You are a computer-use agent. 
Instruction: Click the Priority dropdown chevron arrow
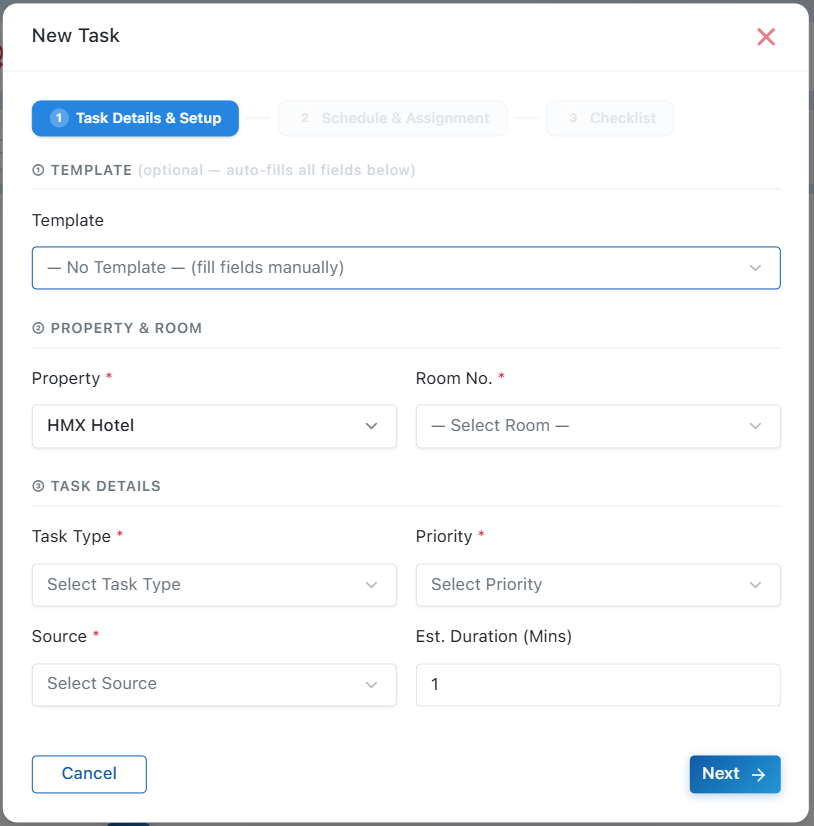755,585
